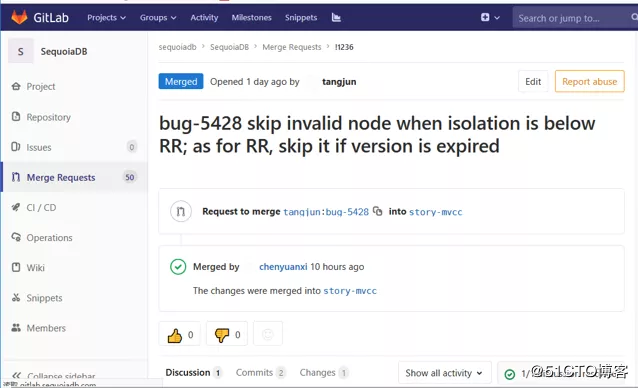Open the Projects dropdown menu

click(x=106, y=17)
